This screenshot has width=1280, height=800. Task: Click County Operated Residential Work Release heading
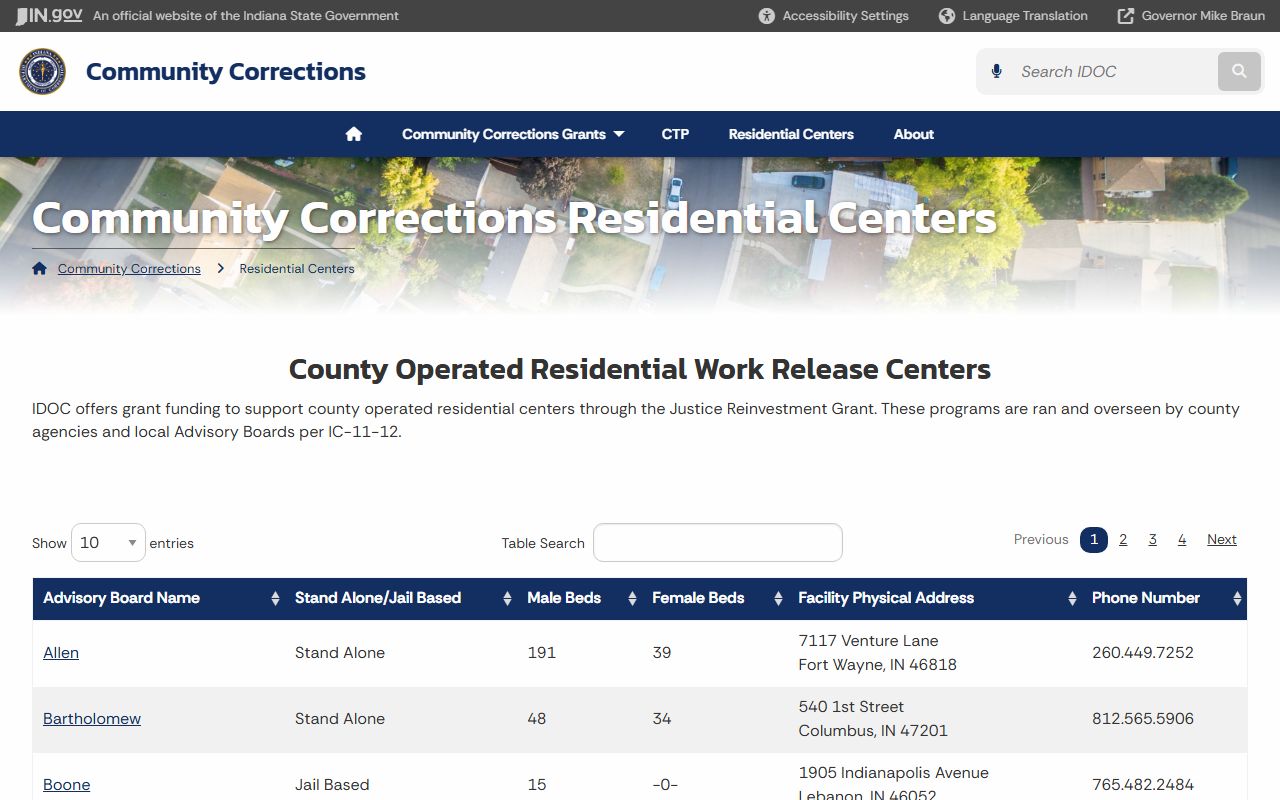(x=640, y=369)
